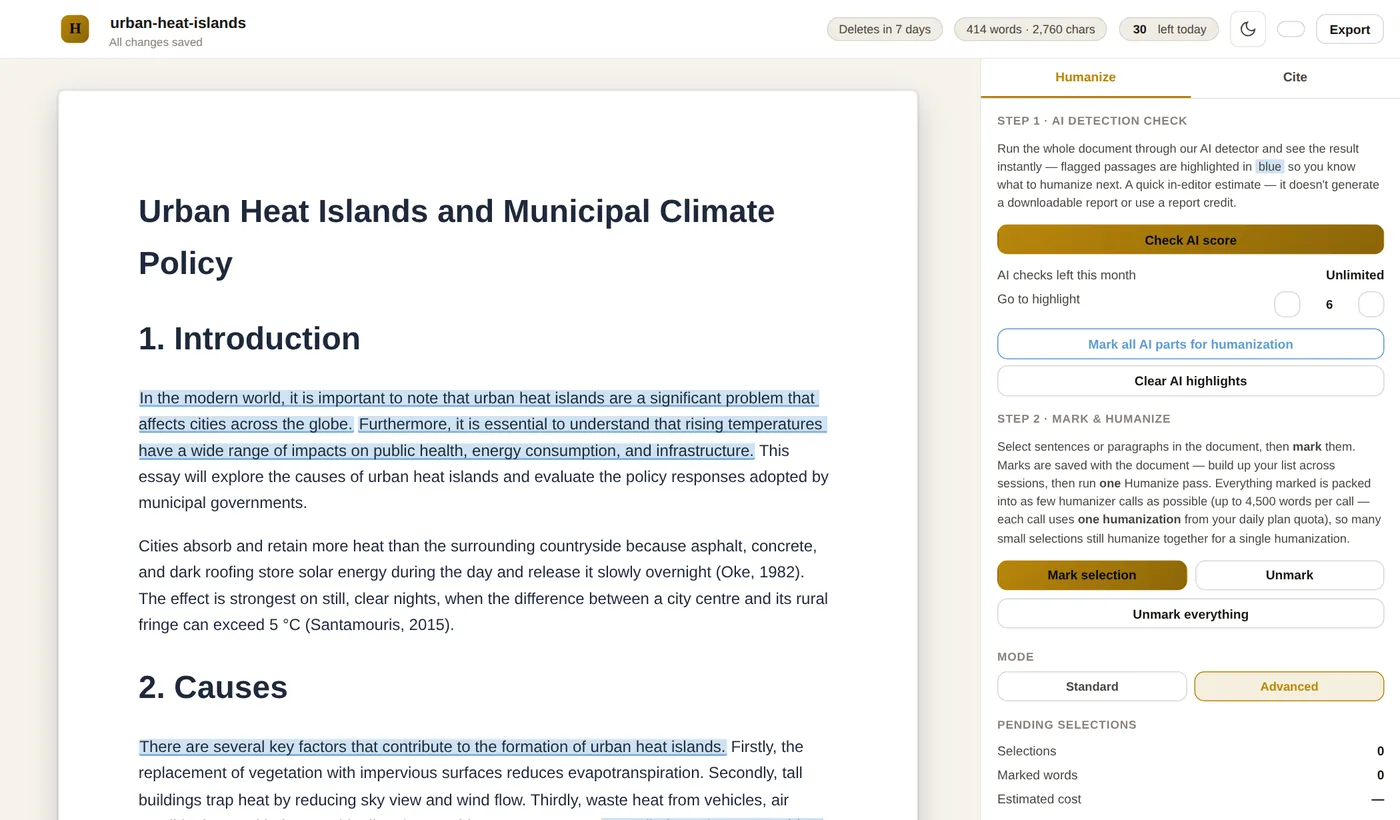Click the highlight count number 6
Viewport: 1400px width, 820px height.
1329,305
